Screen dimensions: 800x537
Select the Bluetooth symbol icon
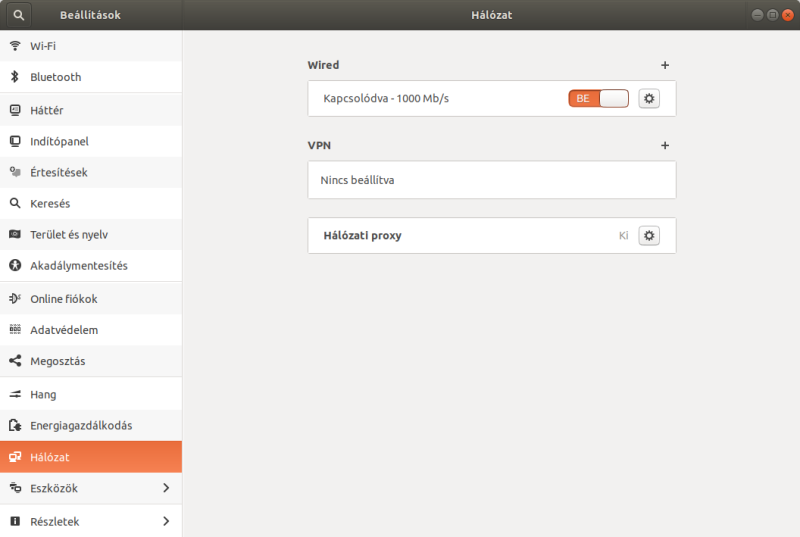(x=15, y=77)
